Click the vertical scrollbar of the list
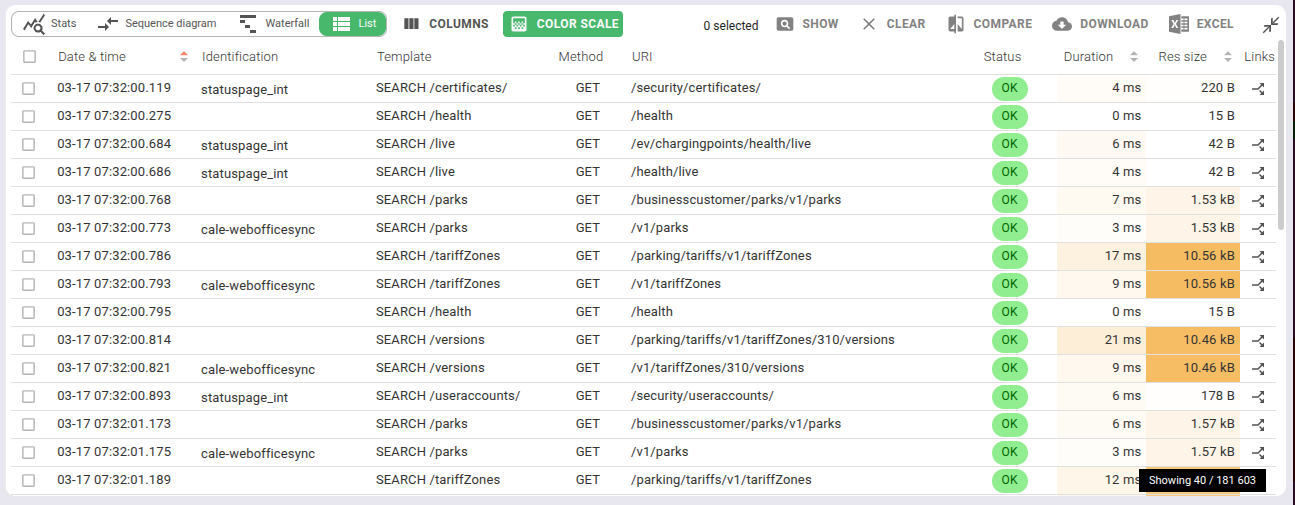 [1282, 150]
